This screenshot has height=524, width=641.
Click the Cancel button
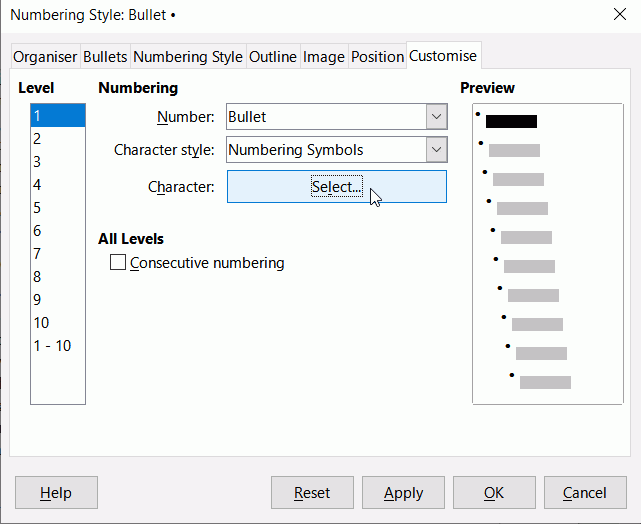coord(585,493)
